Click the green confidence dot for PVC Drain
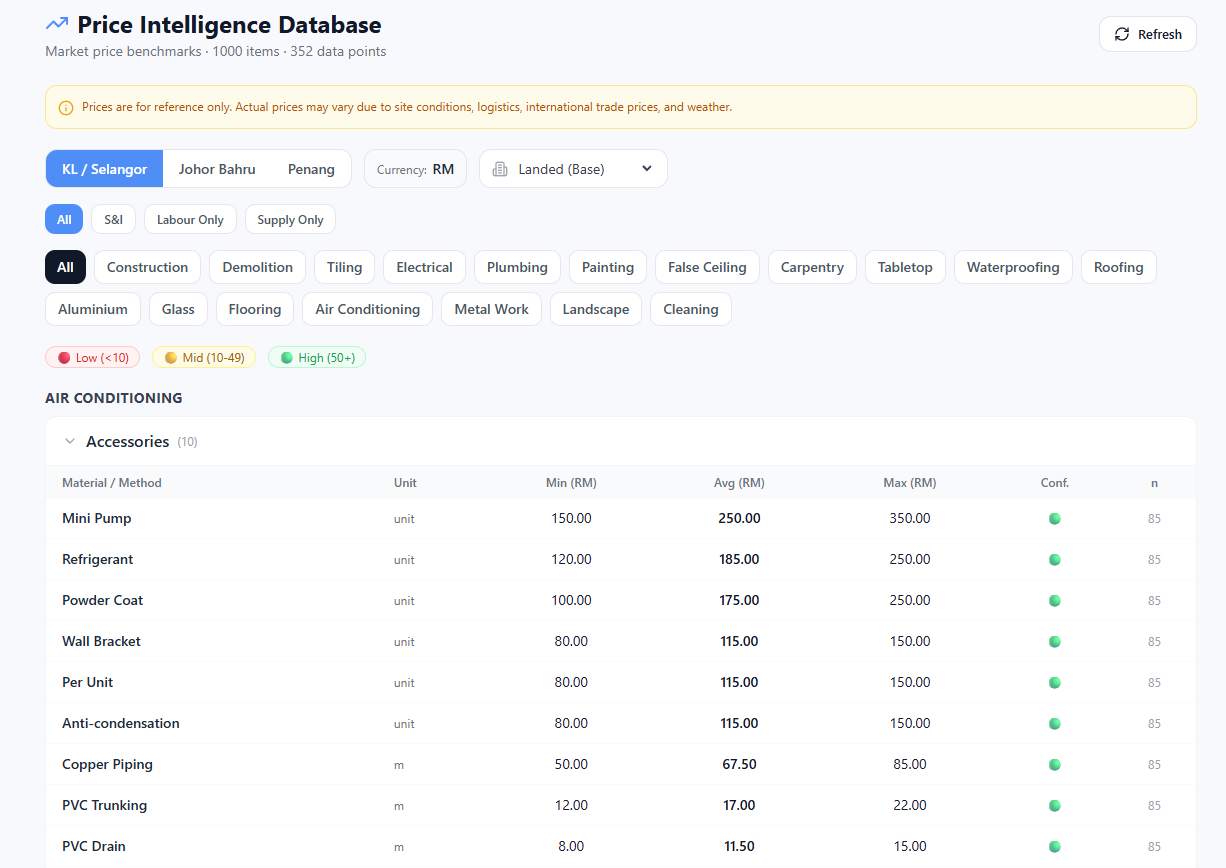Viewport: 1226px width, 868px height. click(1054, 847)
